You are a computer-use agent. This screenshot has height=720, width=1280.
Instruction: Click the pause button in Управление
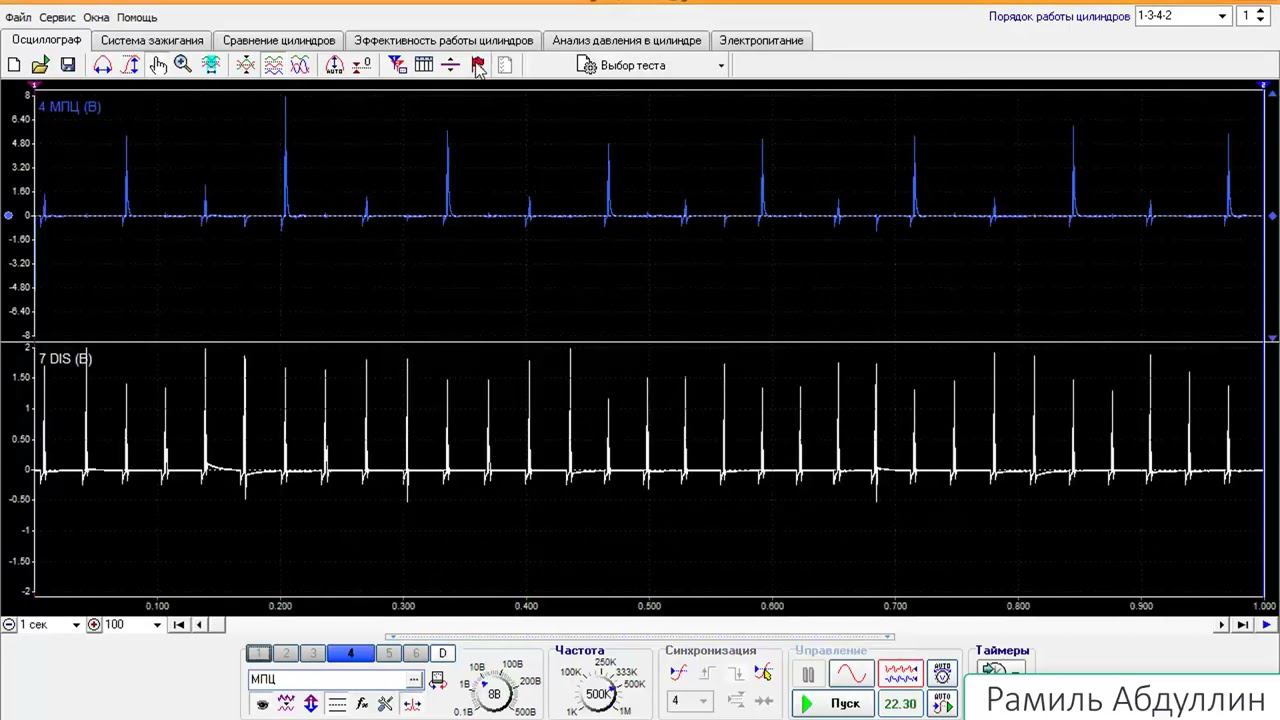pos(808,674)
